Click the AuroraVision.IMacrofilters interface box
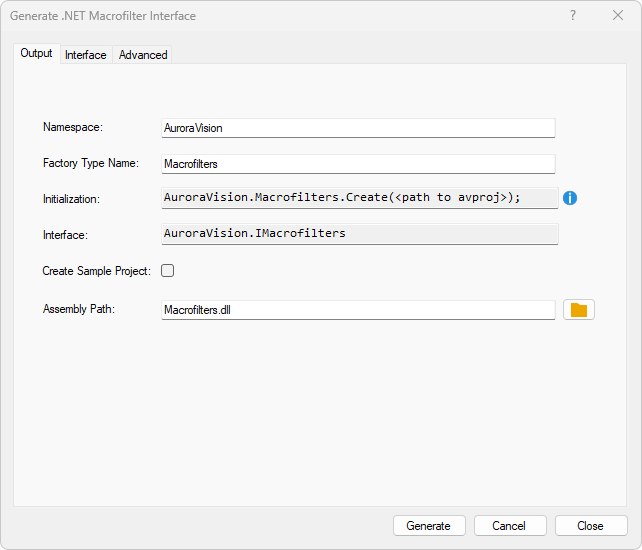The width and height of the screenshot is (642, 550). pos(359,234)
